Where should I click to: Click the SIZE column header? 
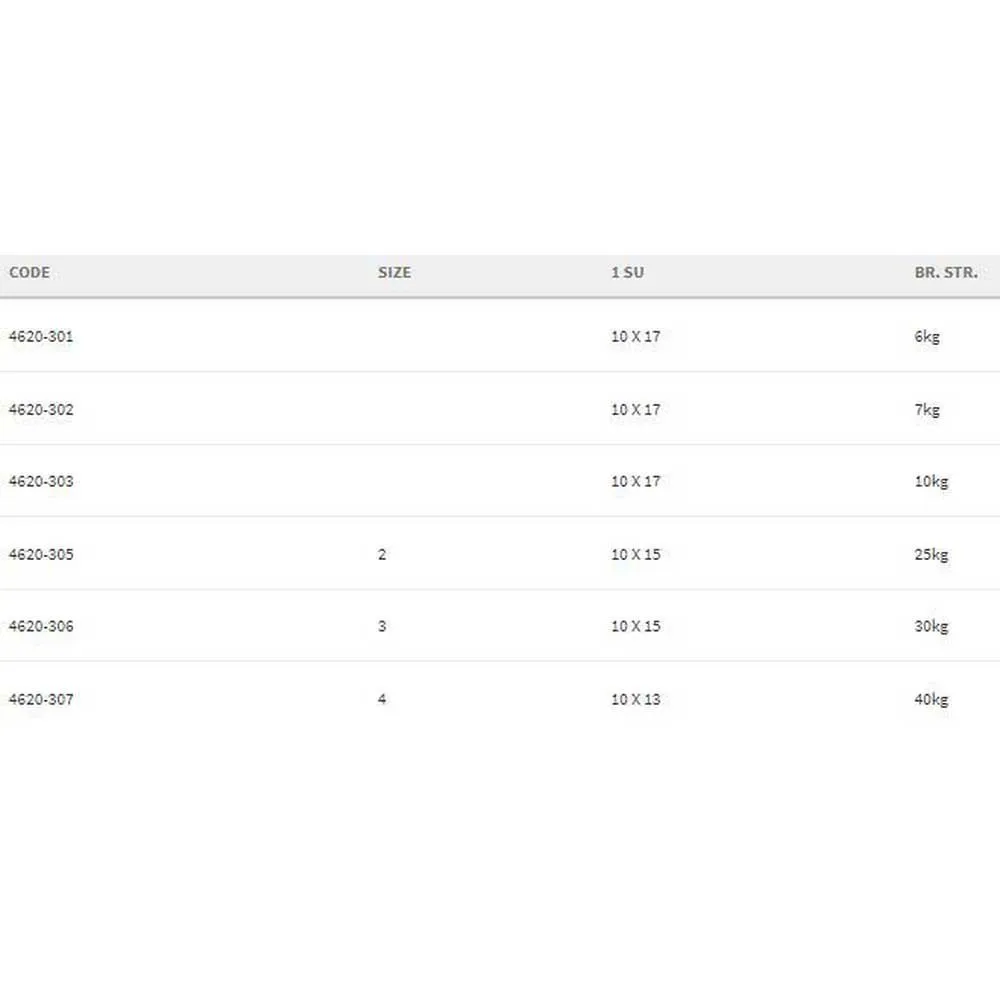click(394, 272)
